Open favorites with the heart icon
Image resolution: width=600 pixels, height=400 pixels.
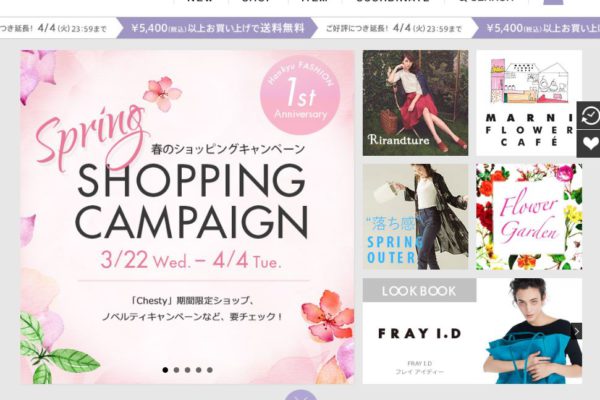point(589,144)
